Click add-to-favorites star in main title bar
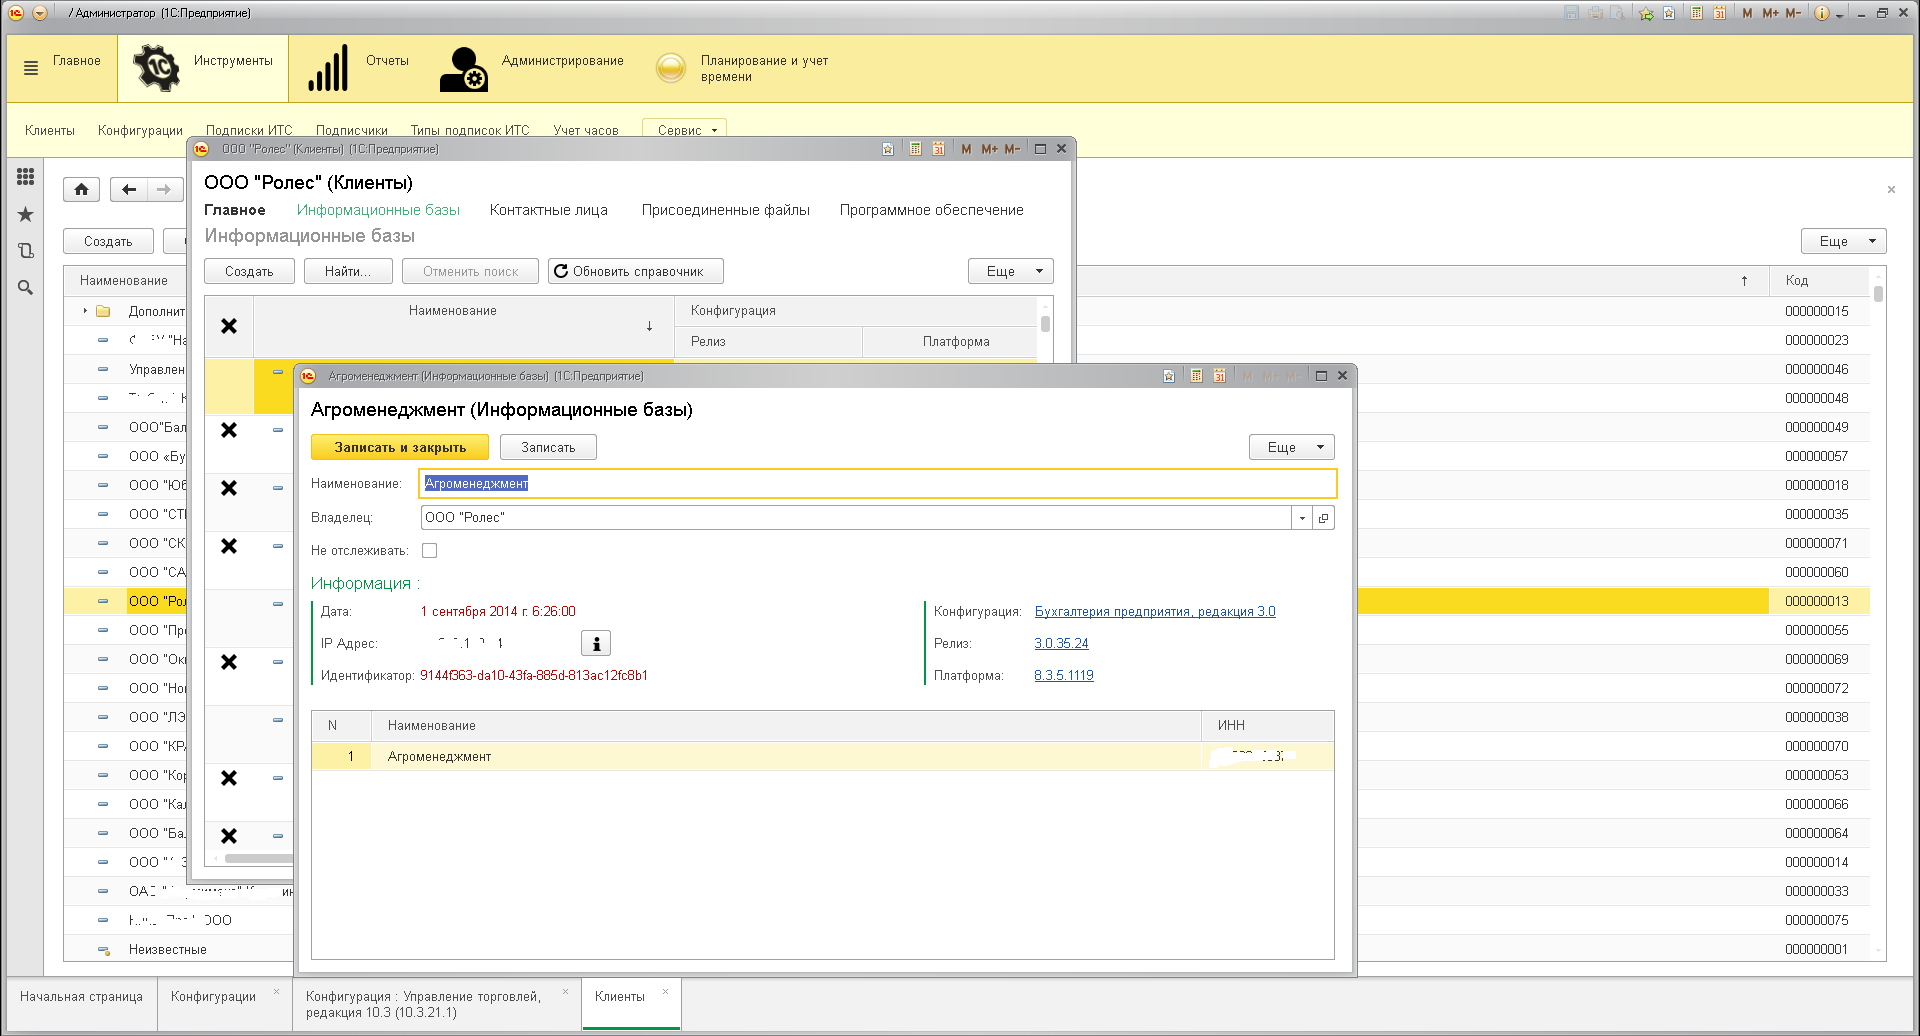The width and height of the screenshot is (1920, 1036). point(1646,13)
